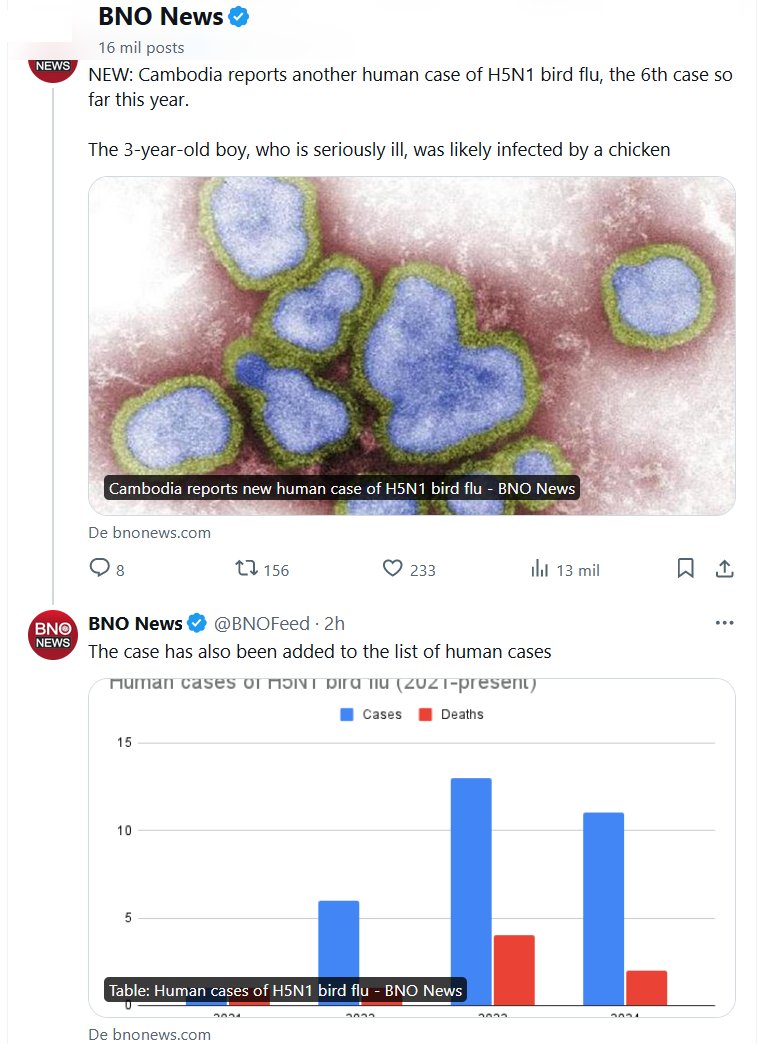Click the BNO News header title
The image size is (770, 1044).
pos(160,17)
